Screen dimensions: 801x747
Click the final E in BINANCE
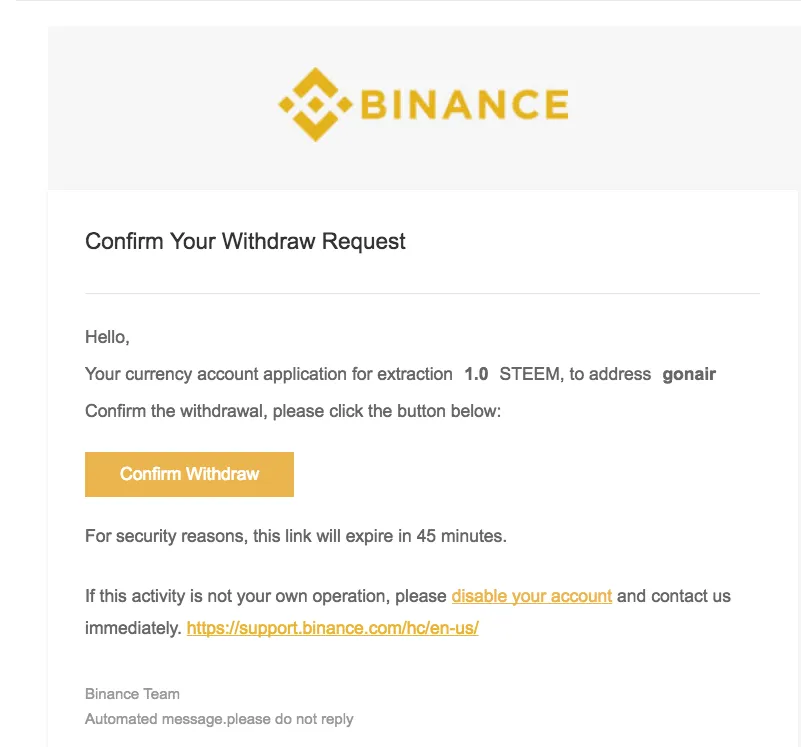(556, 103)
